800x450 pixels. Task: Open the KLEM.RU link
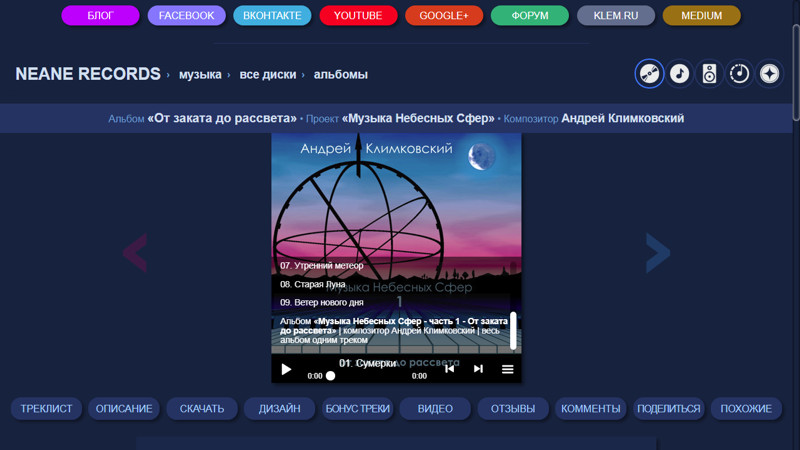coord(616,15)
